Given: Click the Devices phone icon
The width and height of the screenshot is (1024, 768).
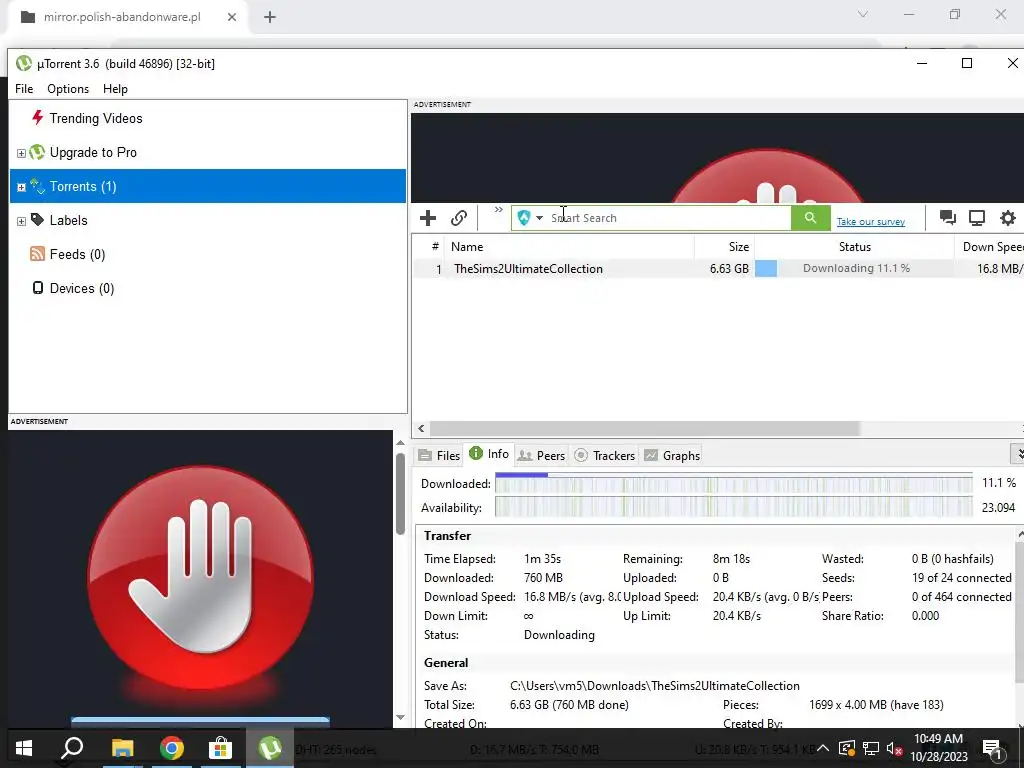Looking at the screenshot, I should tap(38, 288).
